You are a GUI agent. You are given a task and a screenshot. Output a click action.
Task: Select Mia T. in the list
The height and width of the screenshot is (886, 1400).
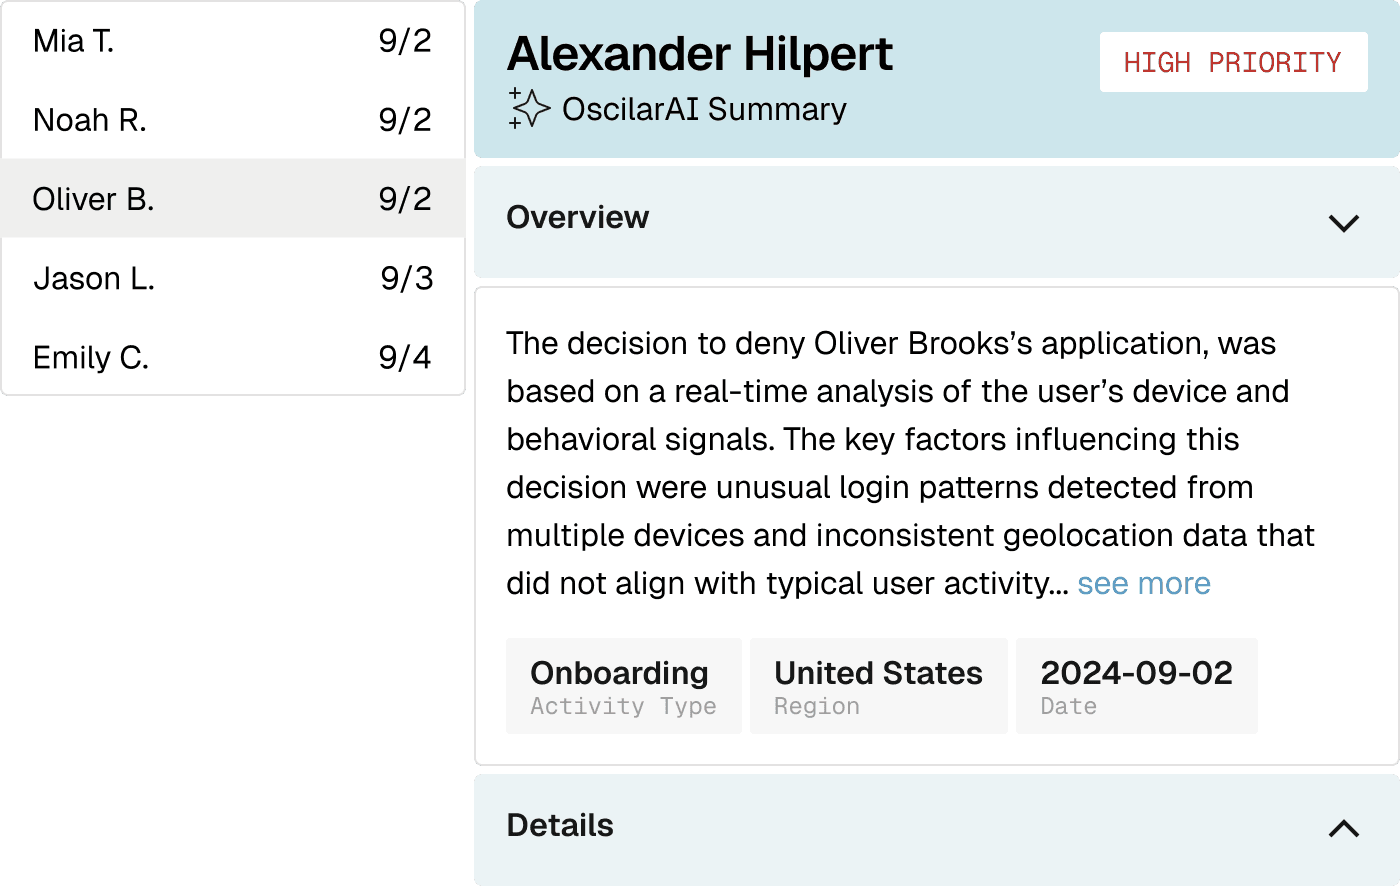233,41
